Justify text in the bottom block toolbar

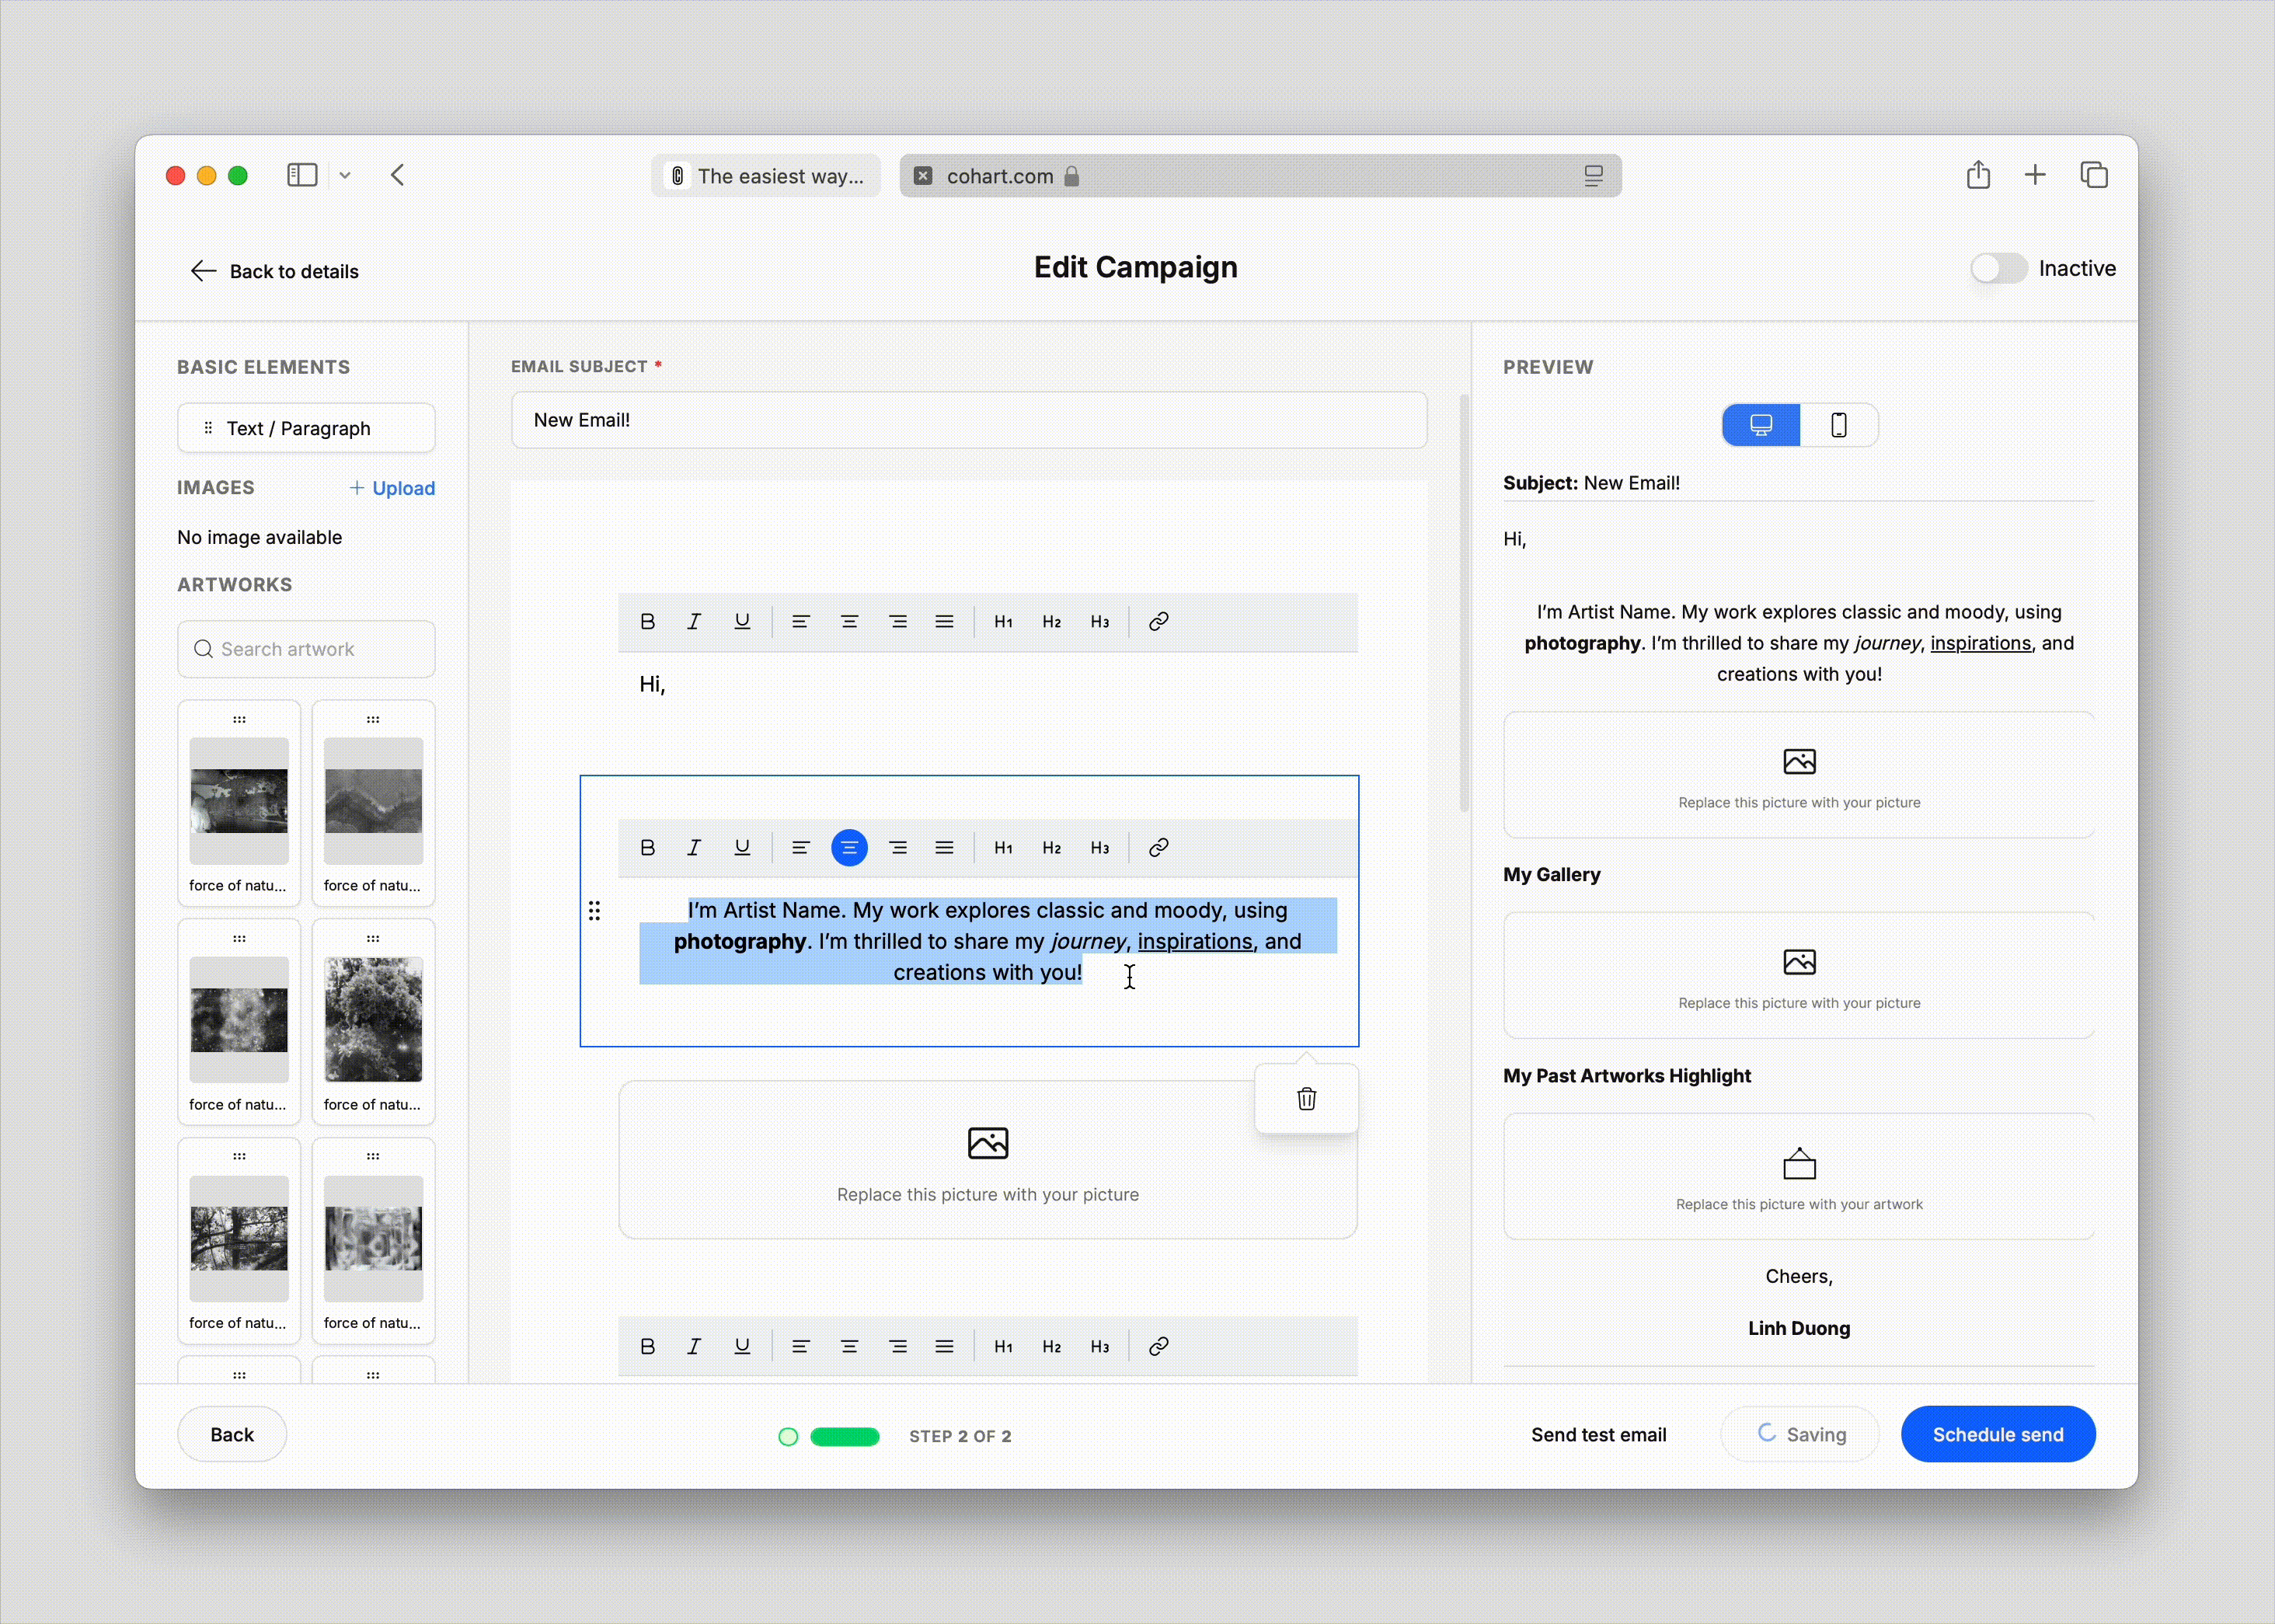coord(944,1347)
